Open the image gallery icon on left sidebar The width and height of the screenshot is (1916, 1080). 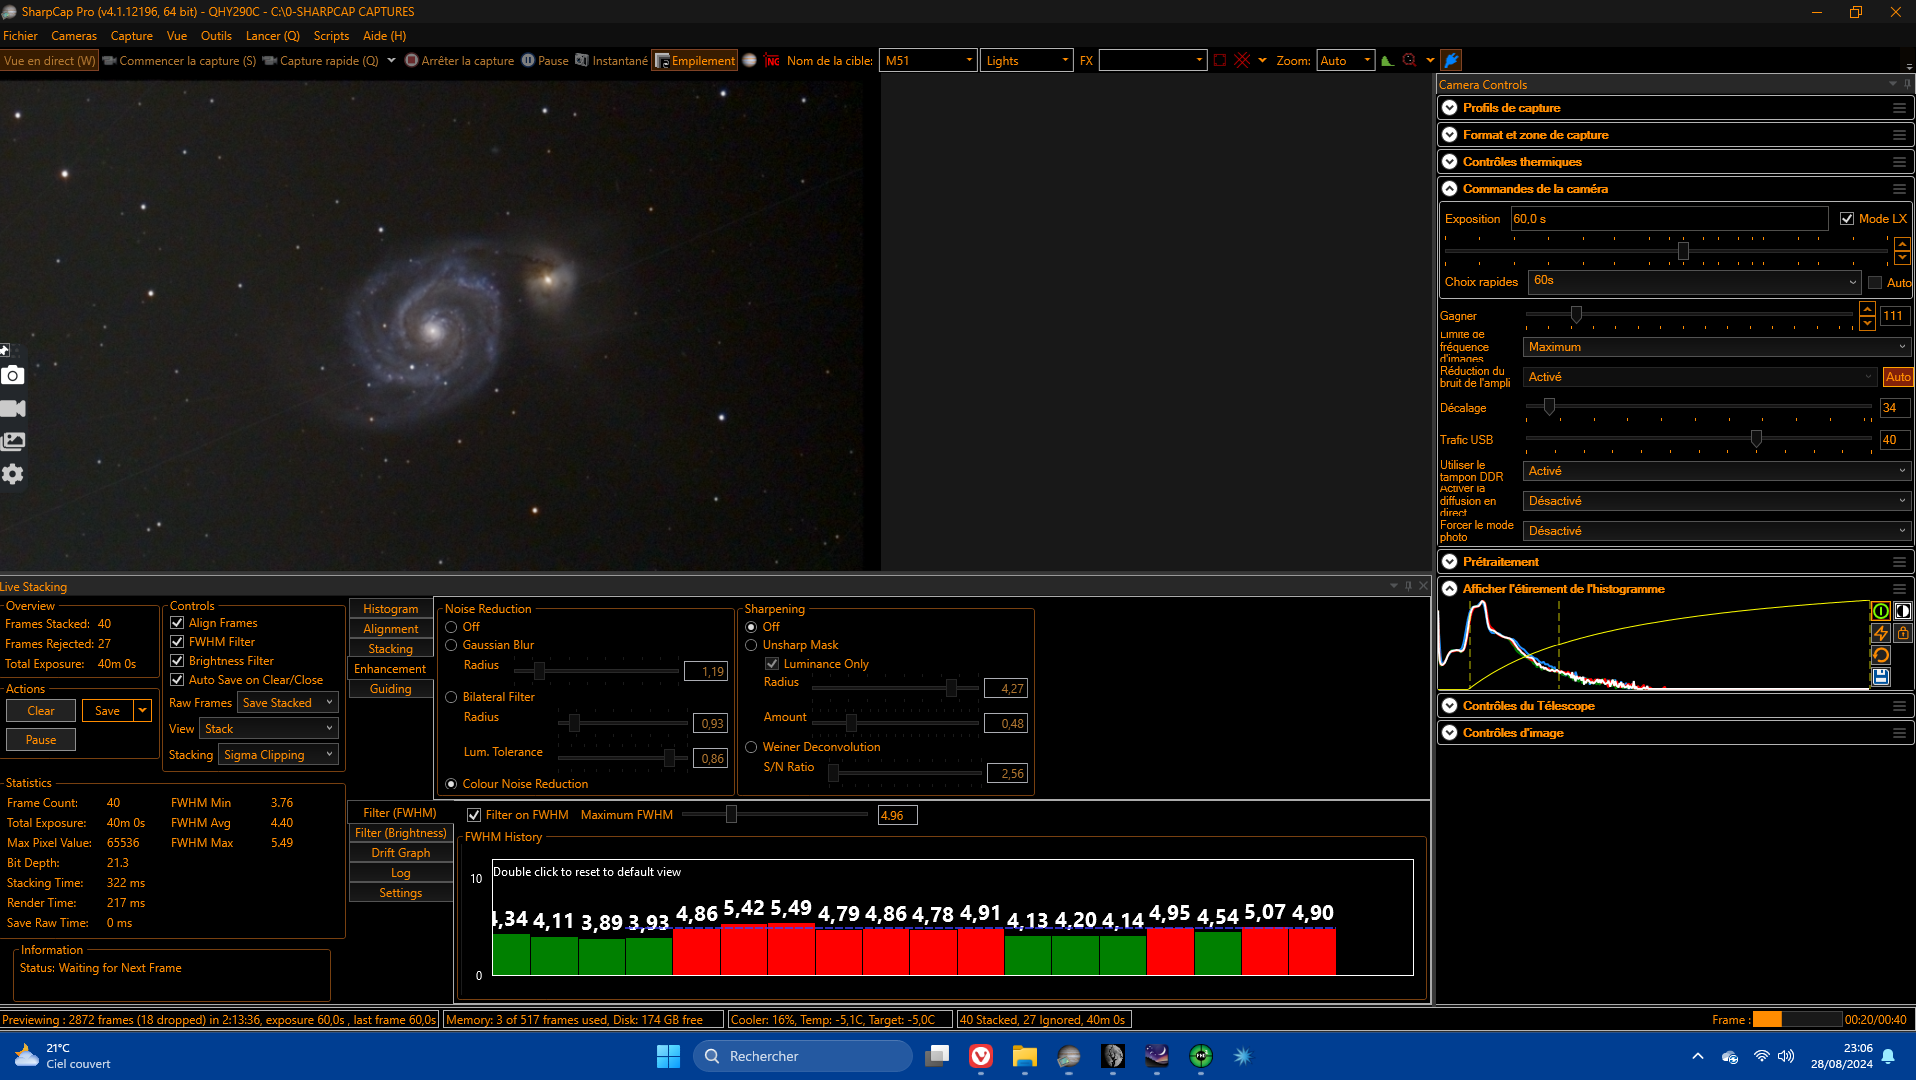(13, 441)
